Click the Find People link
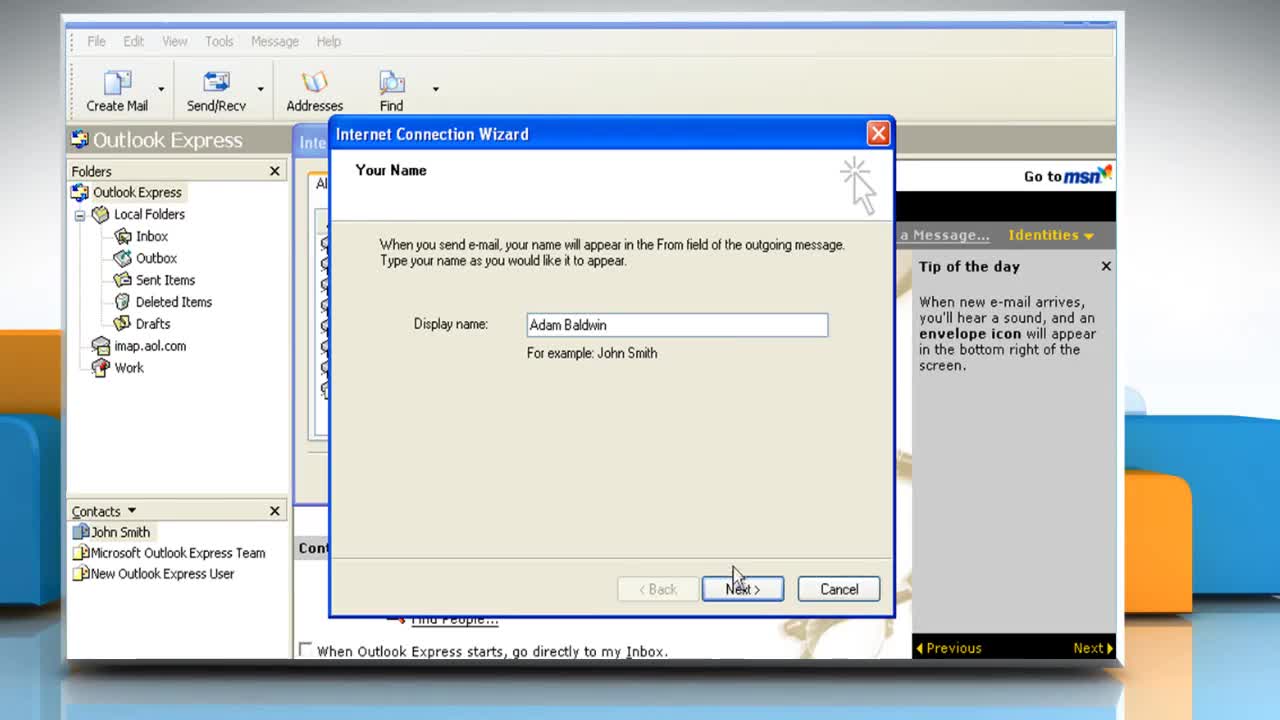1280x720 pixels. click(455, 621)
